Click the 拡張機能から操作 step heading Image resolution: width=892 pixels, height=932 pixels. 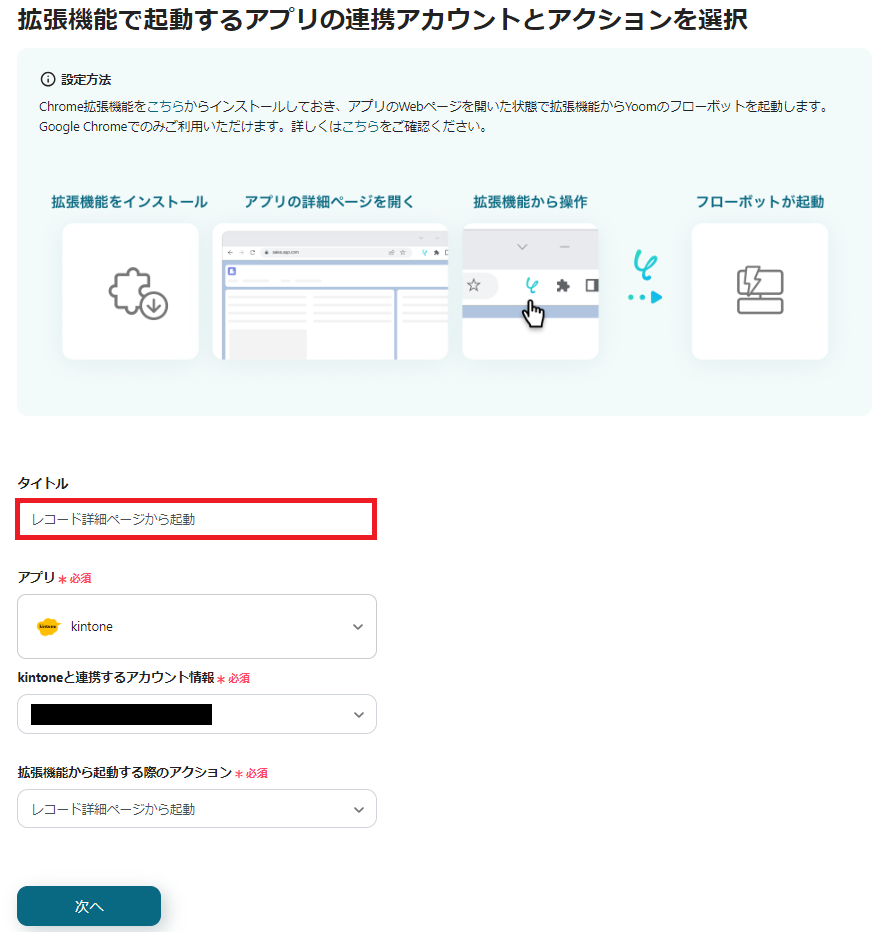point(530,202)
